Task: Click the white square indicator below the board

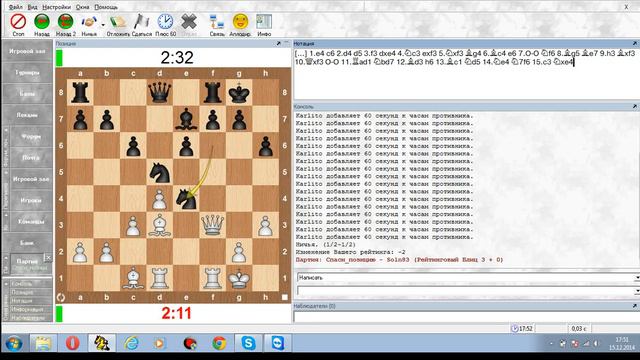Action: pyautogui.click(x=284, y=298)
